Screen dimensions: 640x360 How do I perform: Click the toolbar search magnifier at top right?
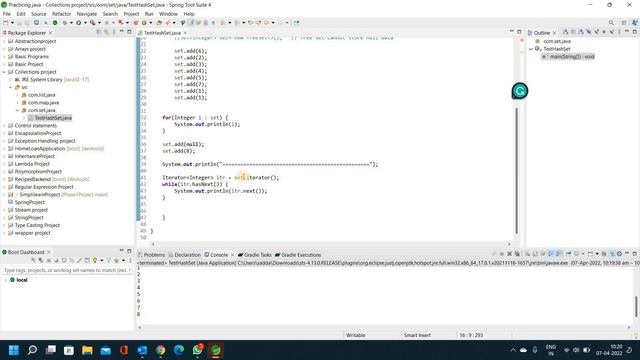pyautogui.click(x=611, y=22)
